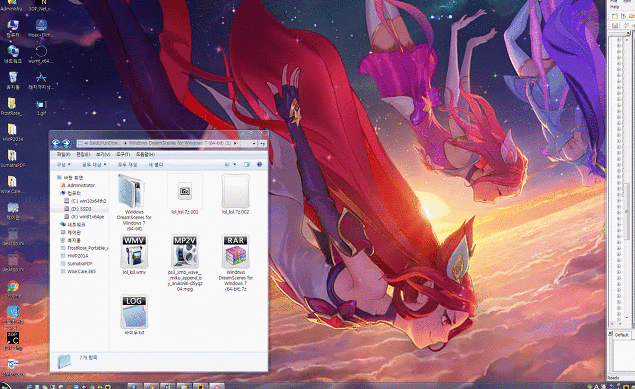Select the ps3_xmb_wave mpg file
The width and height of the screenshot is (635, 389).
(x=185, y=263)
